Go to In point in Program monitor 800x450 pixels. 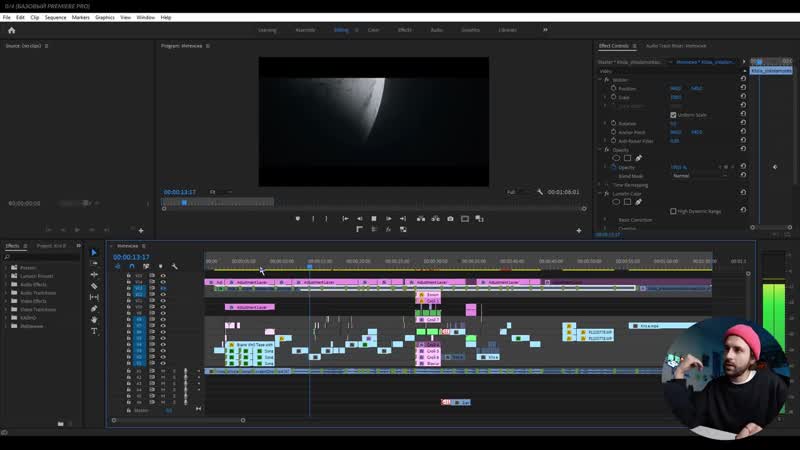click(x=345, y=218)
